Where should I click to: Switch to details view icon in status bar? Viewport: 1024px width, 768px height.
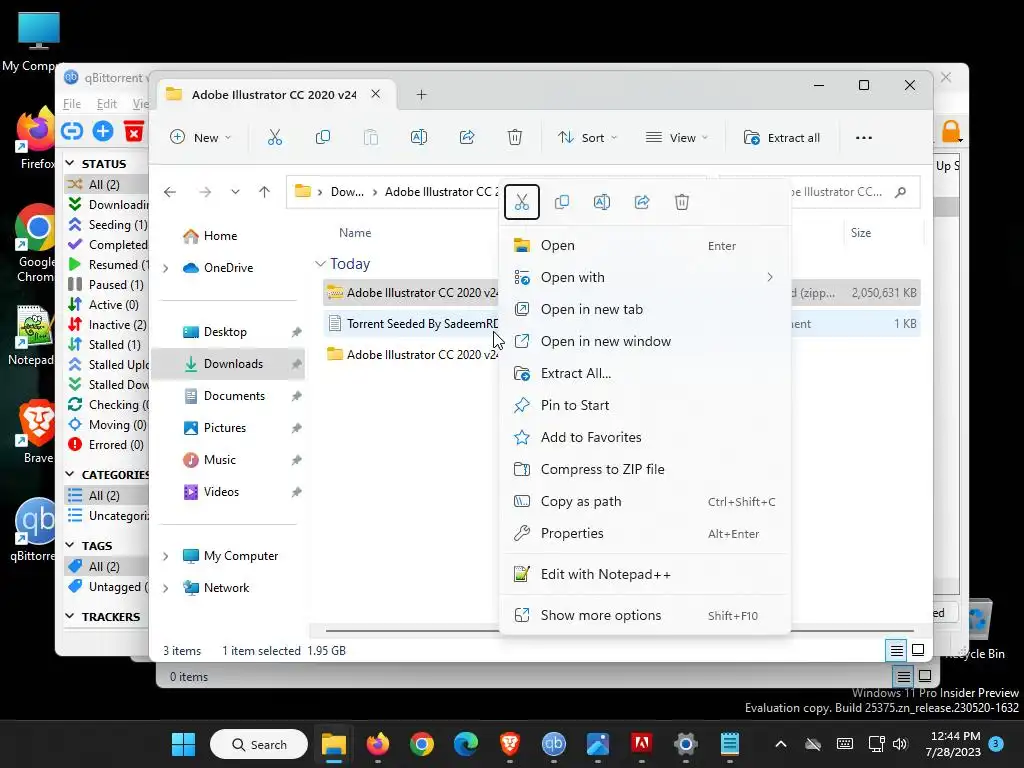(x=897, y=650)
